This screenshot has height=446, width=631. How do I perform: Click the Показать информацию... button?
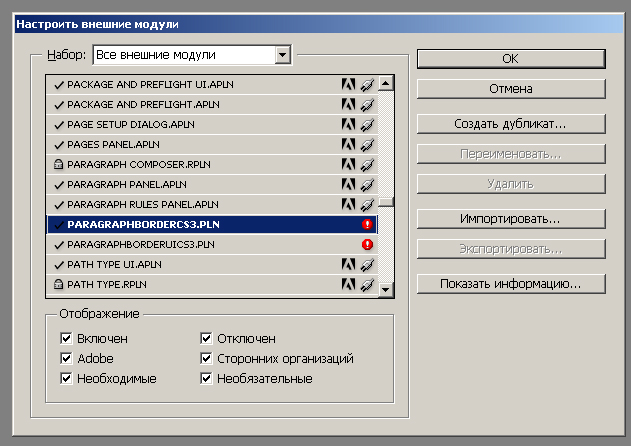[511, 284]
